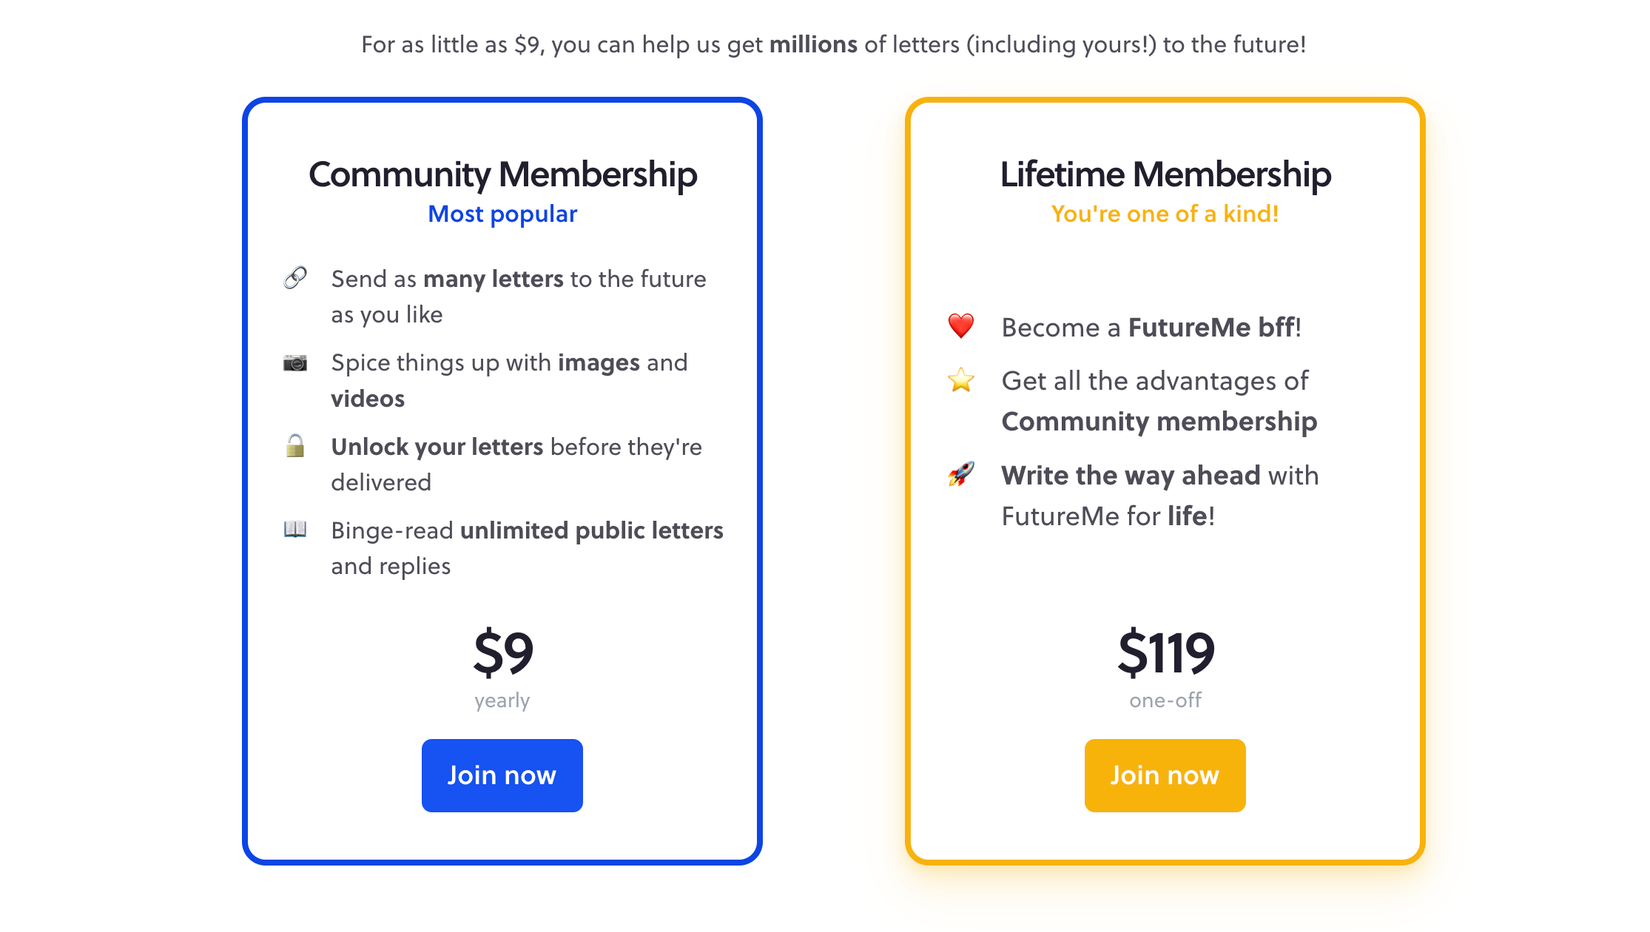Click the $119 one-off price
The width and height of the screenshot is (1650, 932).
click(x=1165, y=667)
